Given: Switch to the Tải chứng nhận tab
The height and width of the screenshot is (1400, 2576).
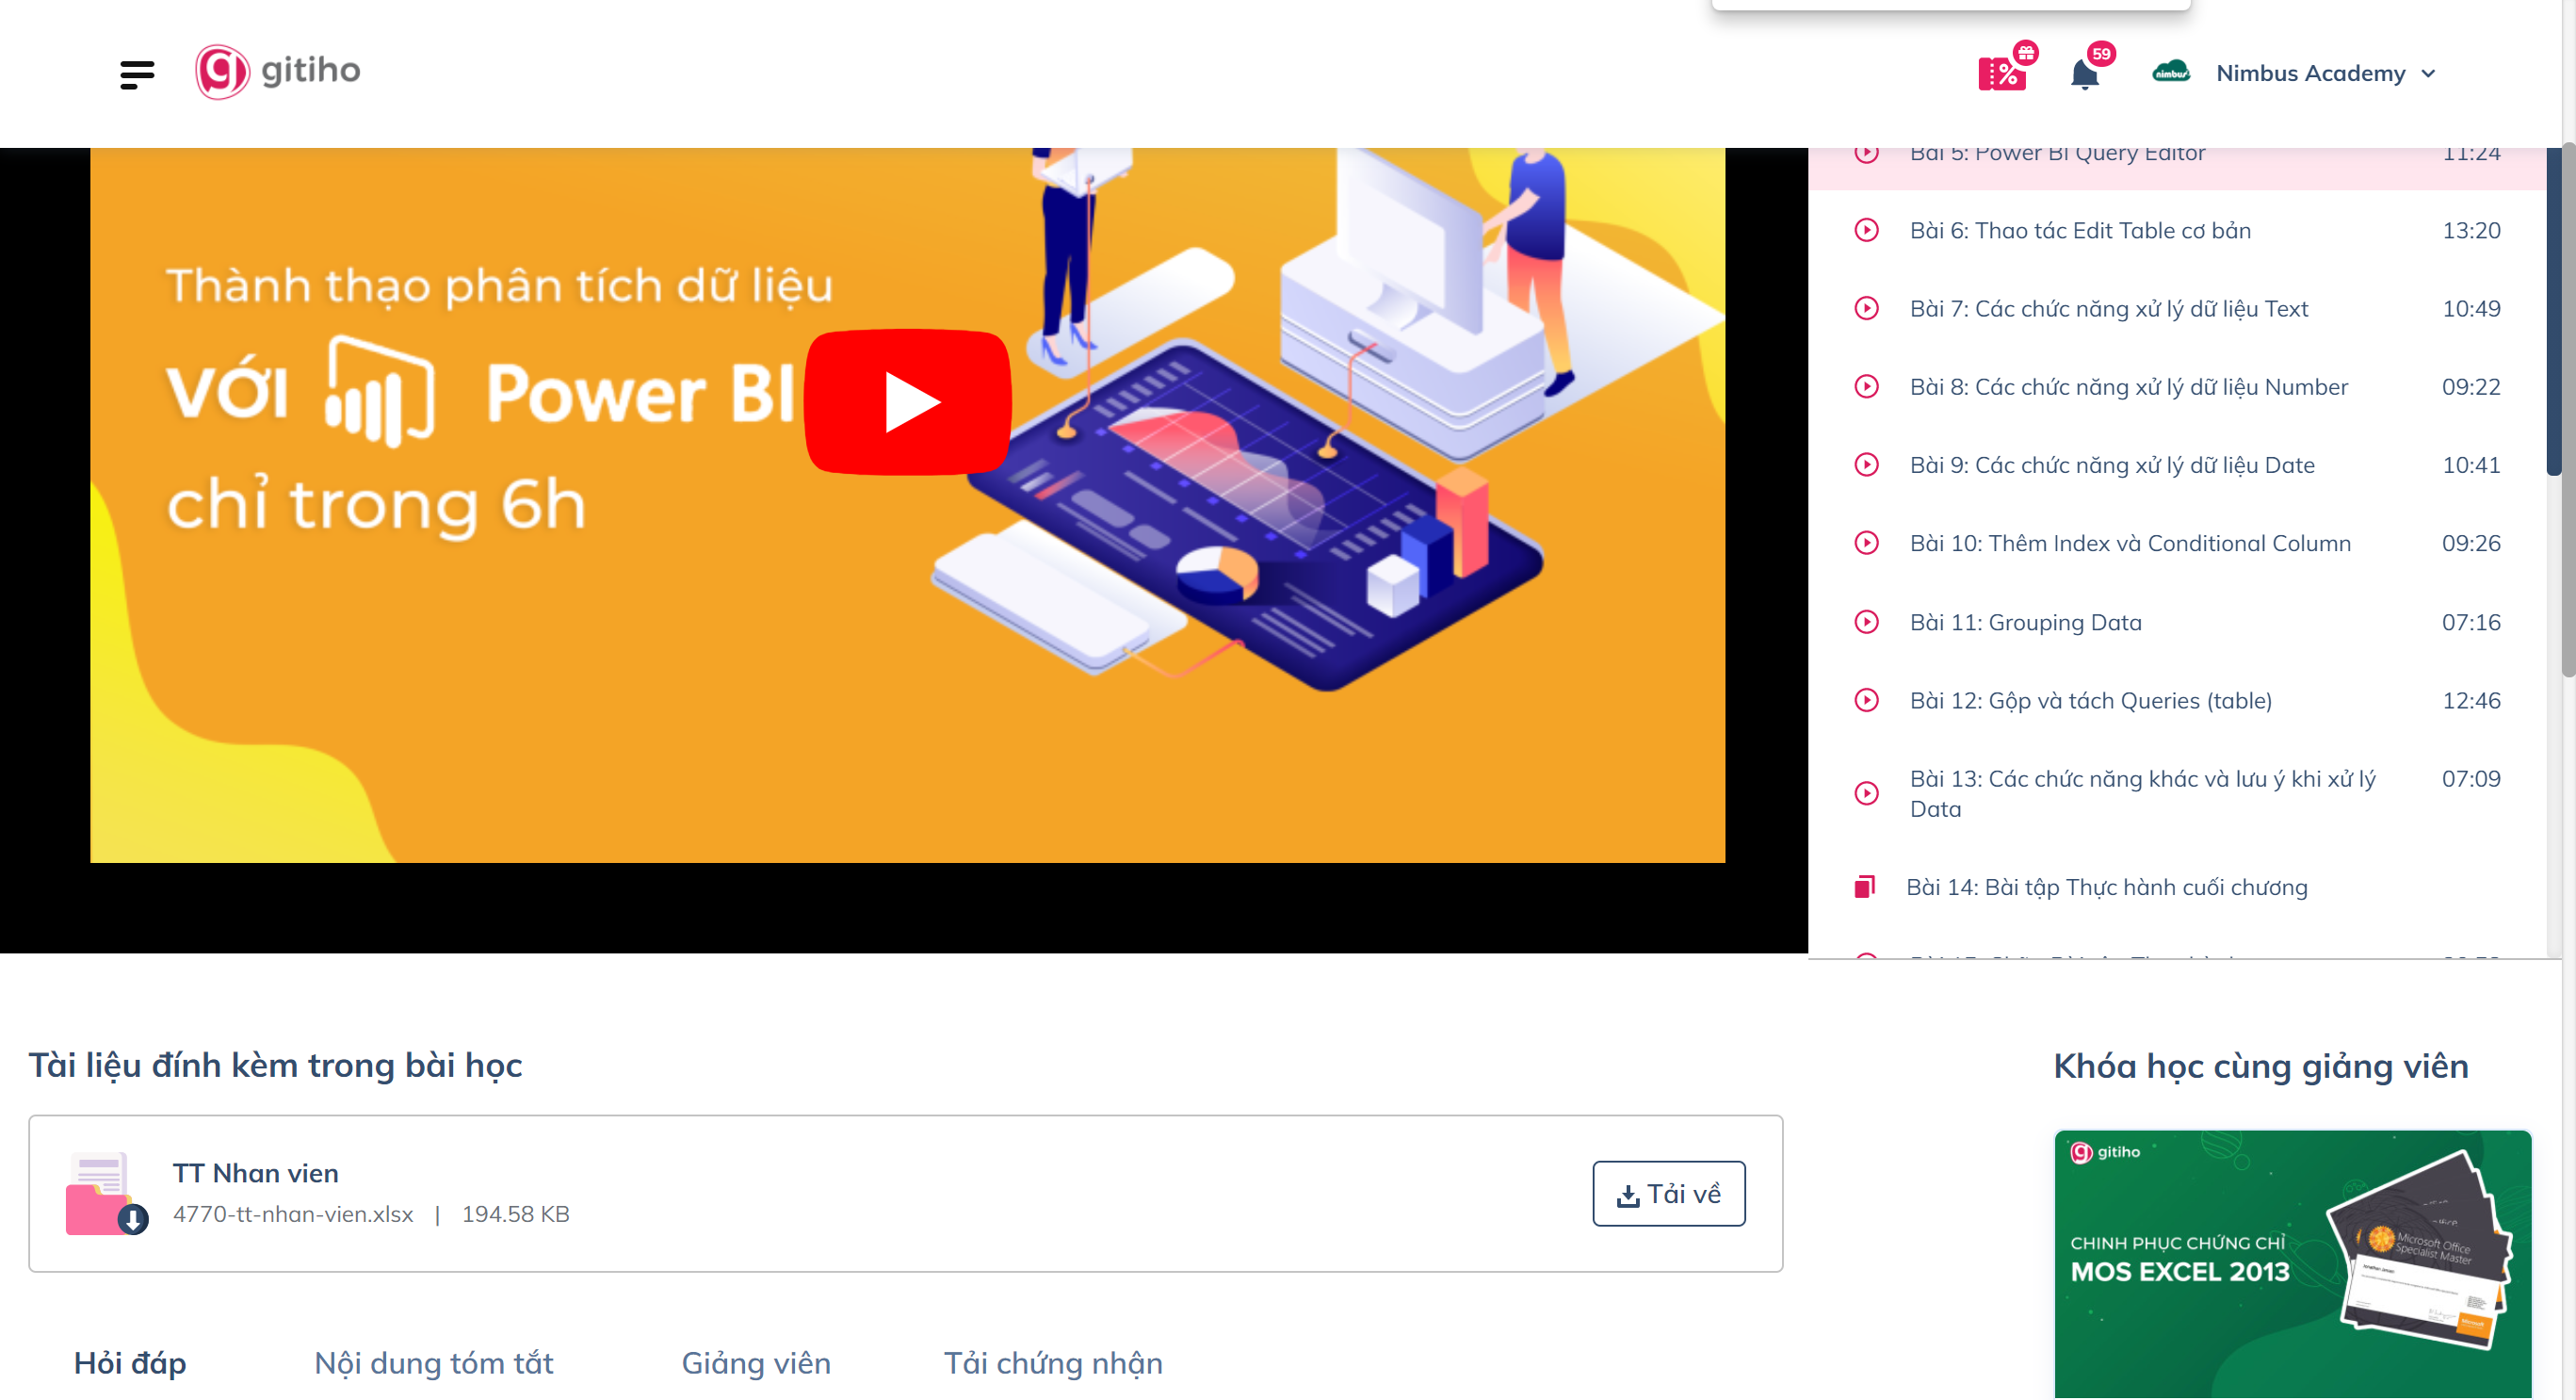Looking at the screenshot, I should click(x=1053, y=1363).
